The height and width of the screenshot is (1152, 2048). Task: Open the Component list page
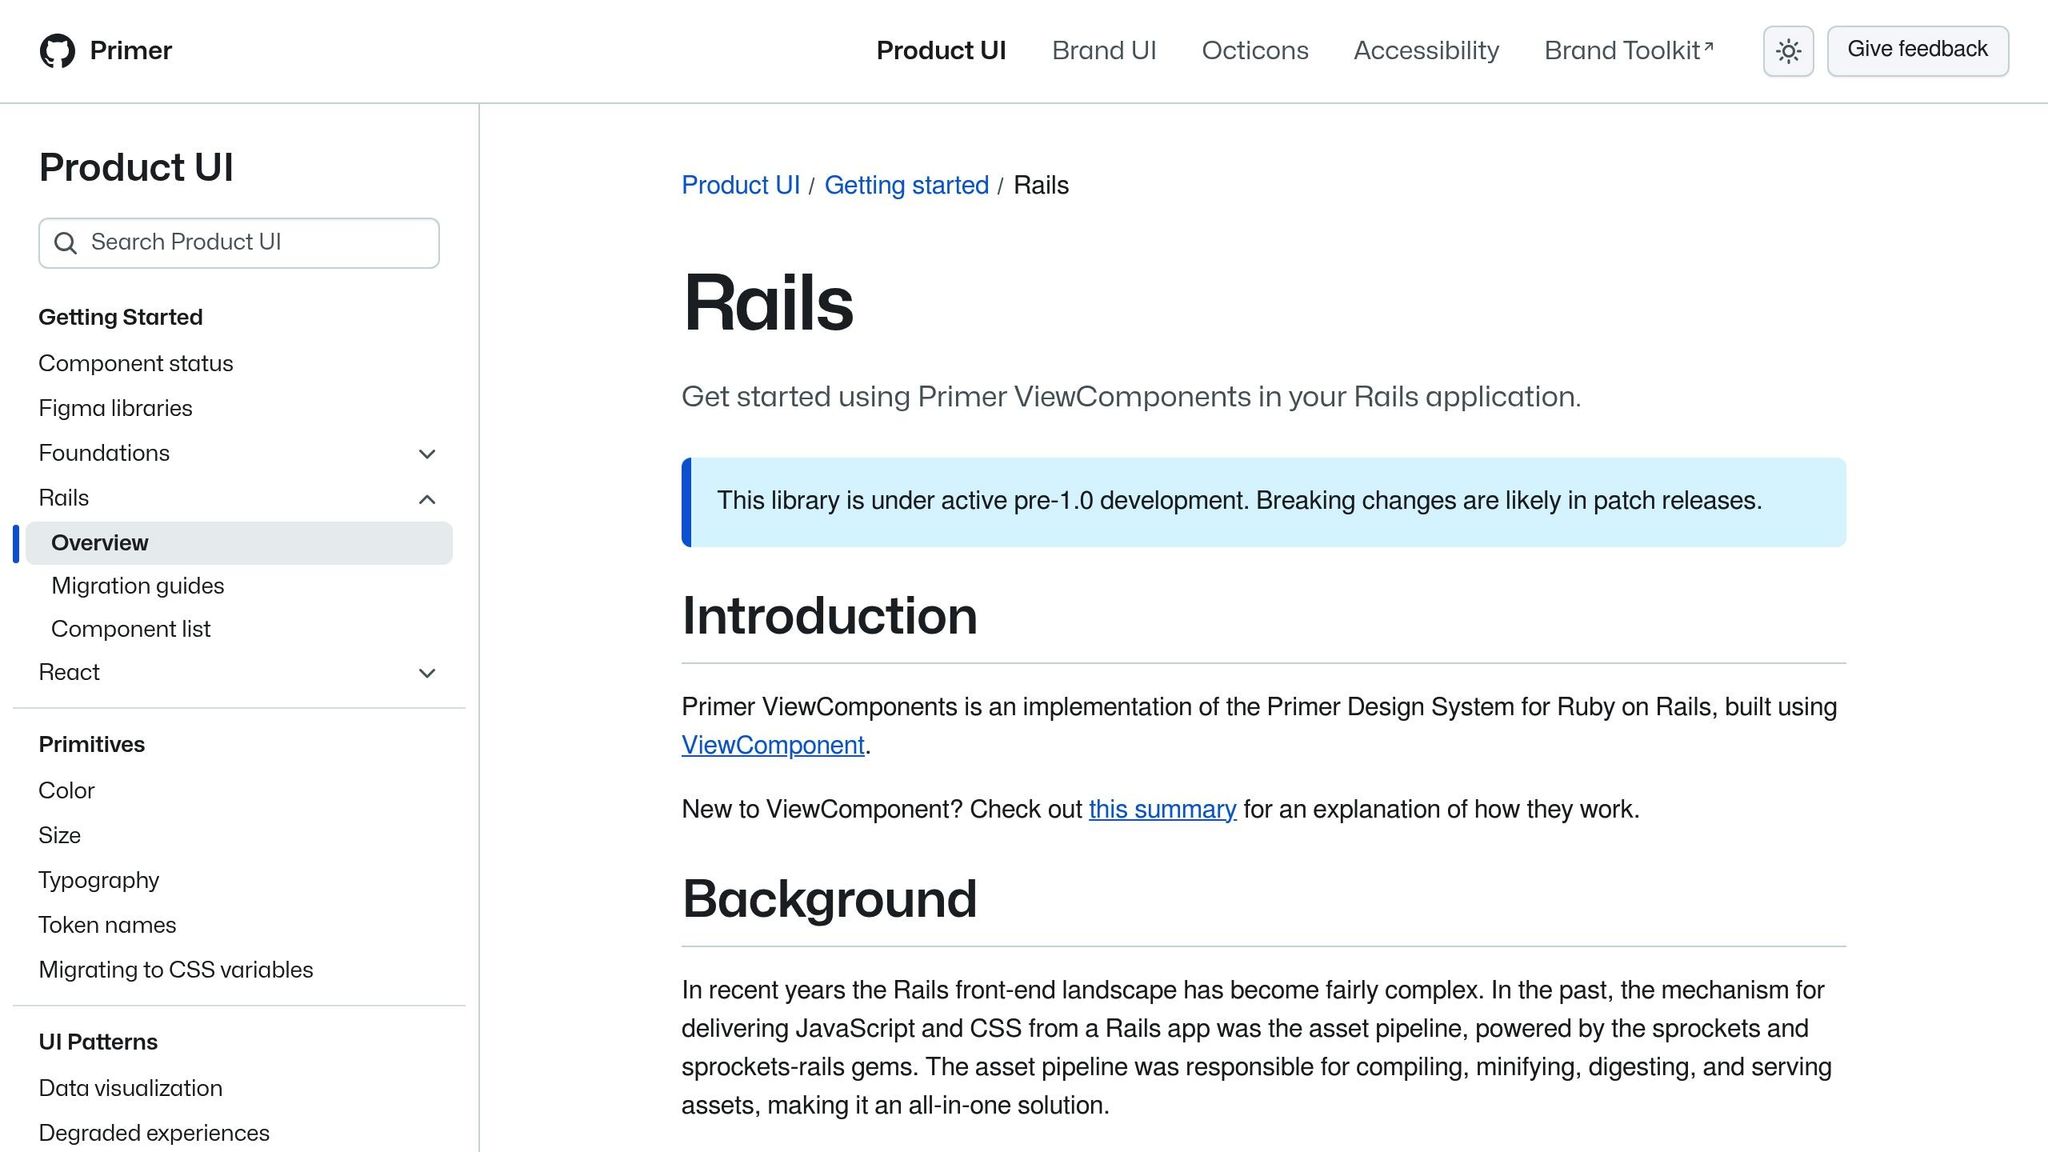[x=131, y=629]
